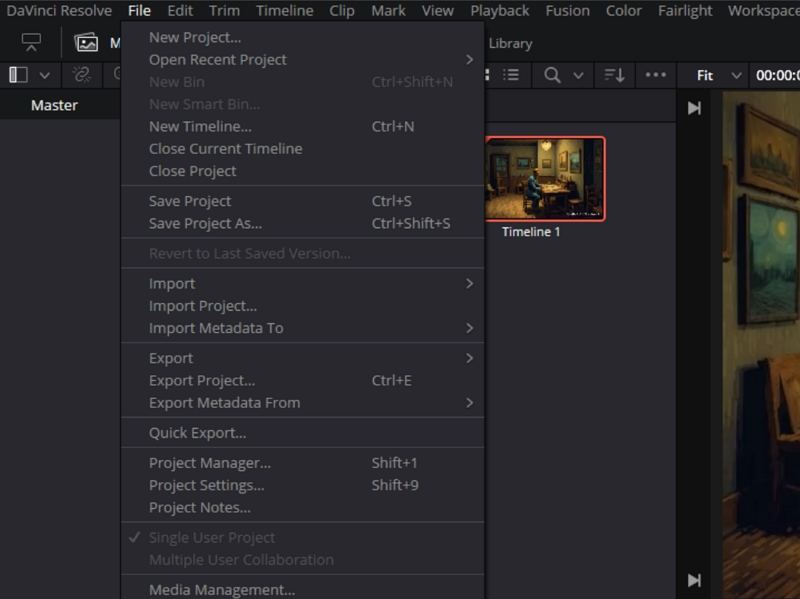Expand the Open Recent Project submenu
The width and height of the screenshot is (800, 599).
pyautogui.click(x=217, y=59)
